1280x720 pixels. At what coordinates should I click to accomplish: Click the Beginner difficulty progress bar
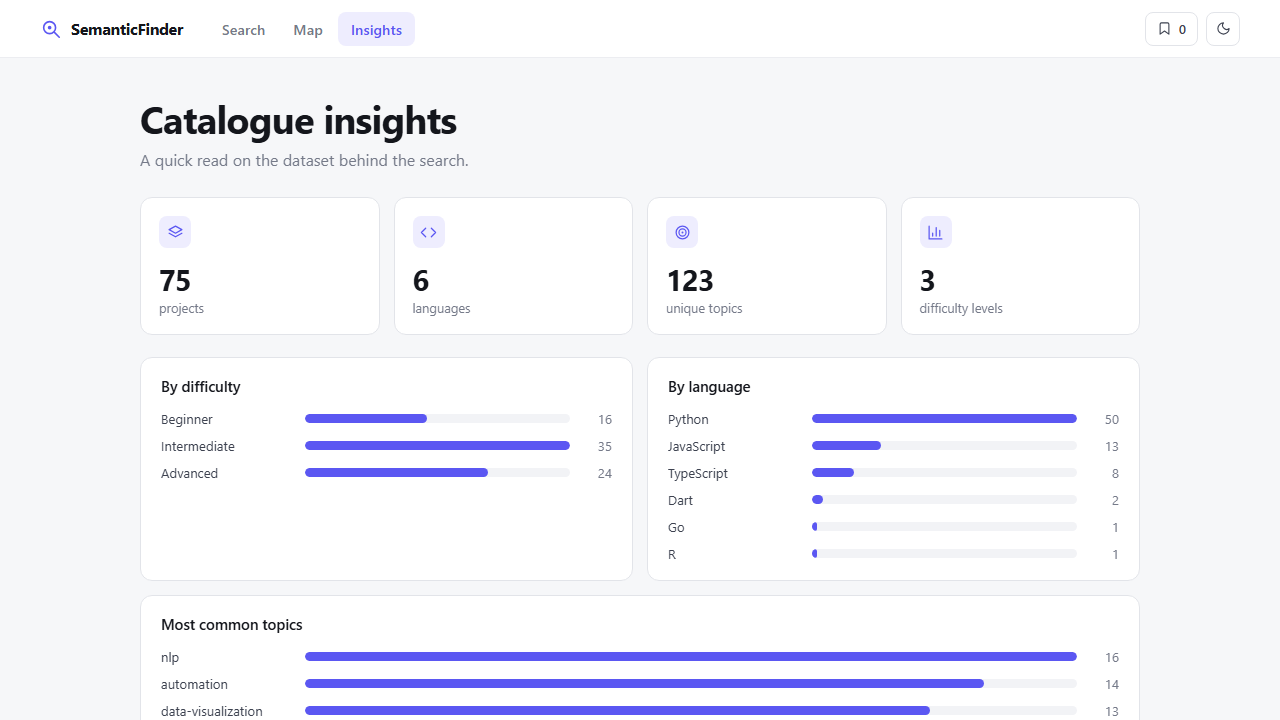pyautogui.click(x=437, y=419)
